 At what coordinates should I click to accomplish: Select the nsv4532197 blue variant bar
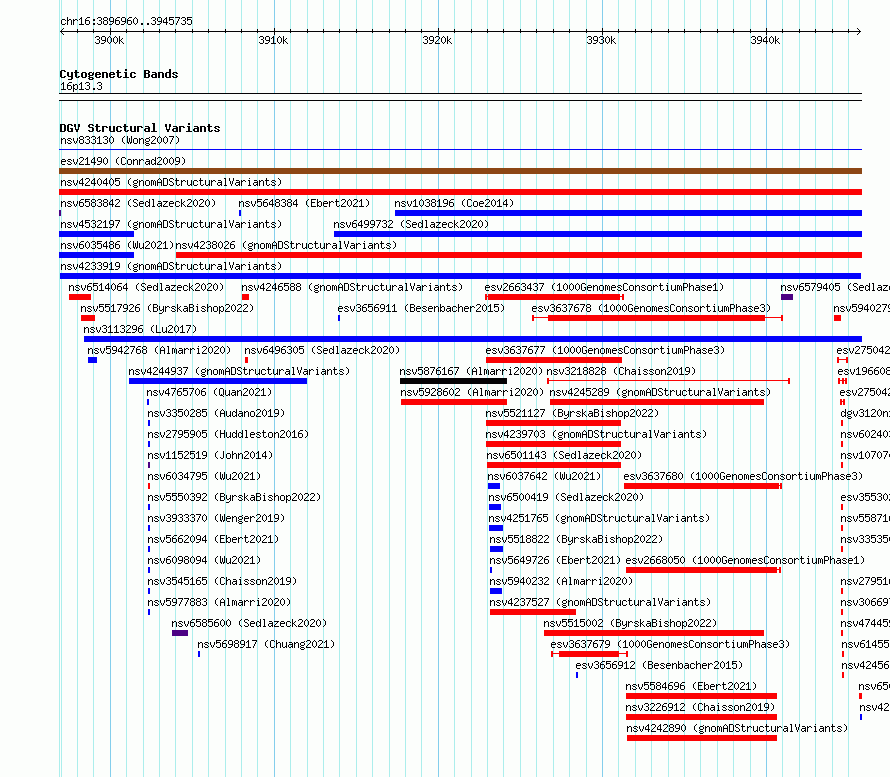click(x=96, y=234)
